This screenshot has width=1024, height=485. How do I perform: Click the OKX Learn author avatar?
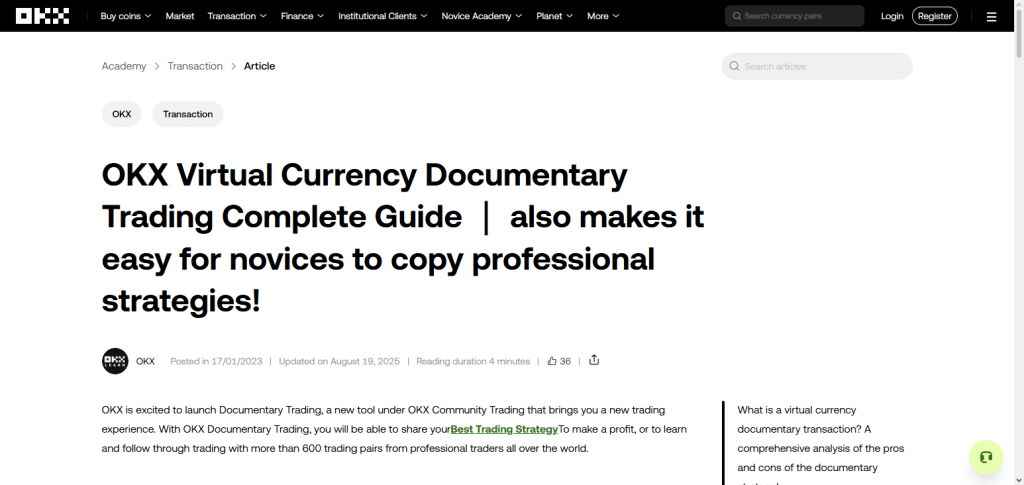[x=115, y=361]
